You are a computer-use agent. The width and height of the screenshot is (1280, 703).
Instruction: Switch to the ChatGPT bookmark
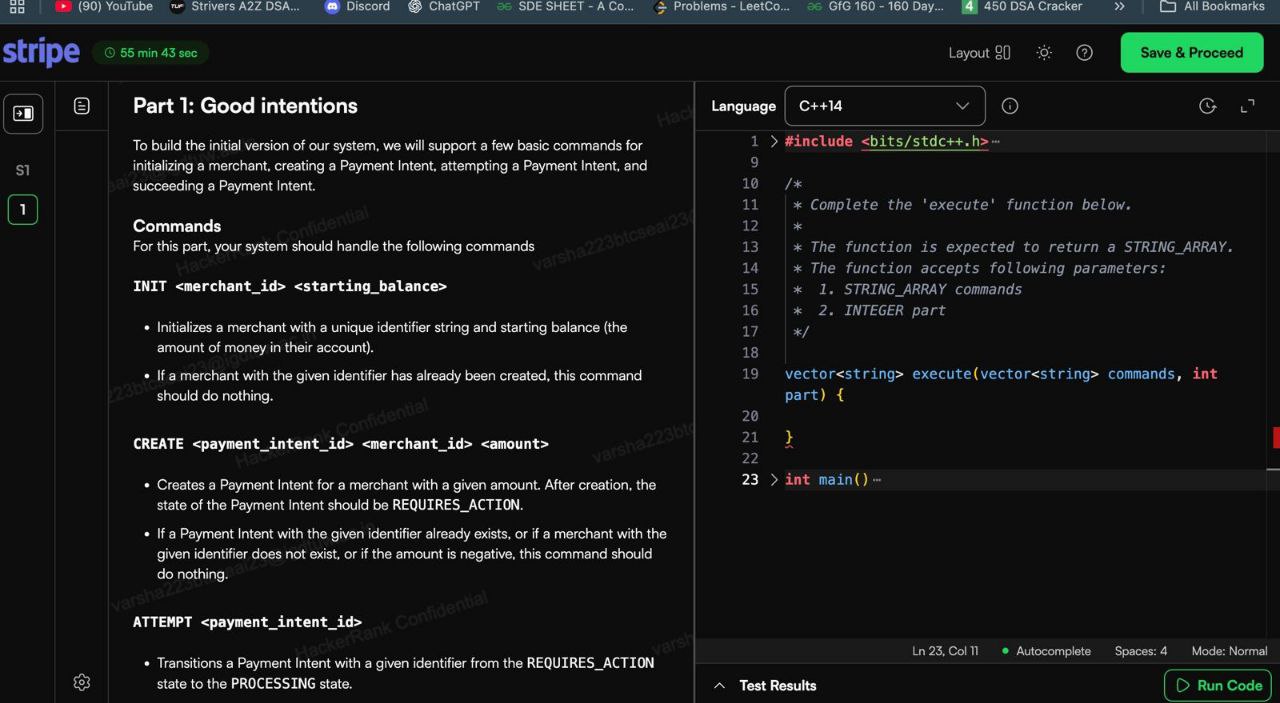pyautogui.click(x=443, y=6)
